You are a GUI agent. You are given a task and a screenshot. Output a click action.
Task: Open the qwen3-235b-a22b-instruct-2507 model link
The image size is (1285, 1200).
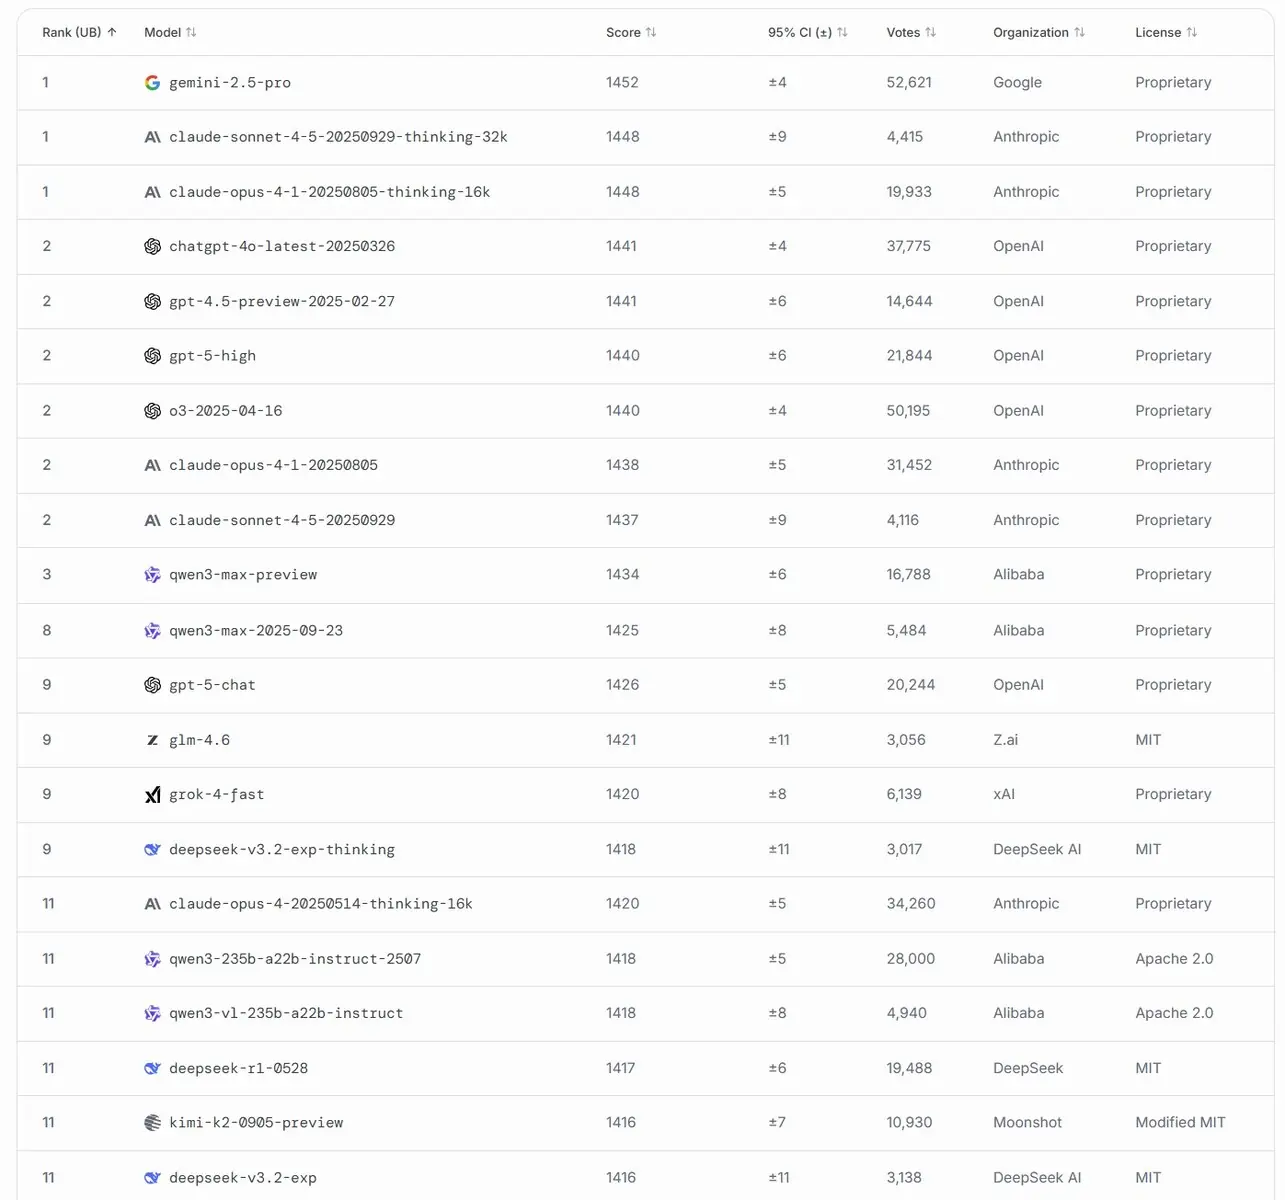pyautogui.click(x=295, y=959)
